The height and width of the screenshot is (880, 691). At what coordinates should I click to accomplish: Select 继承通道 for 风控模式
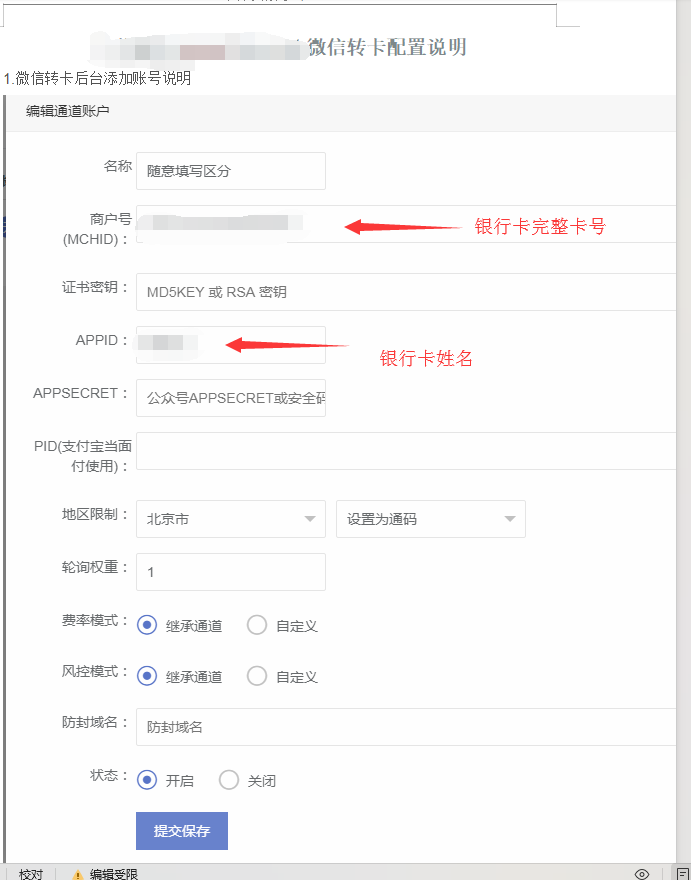147,676
